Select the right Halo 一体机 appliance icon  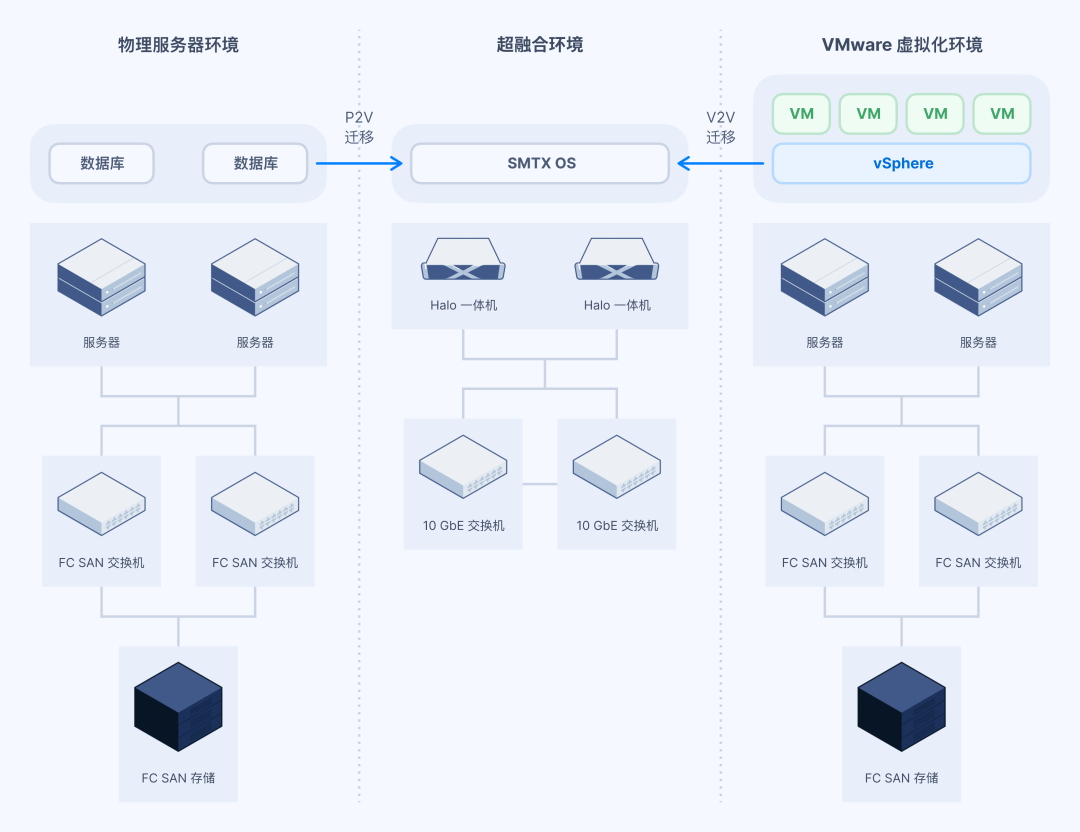pos(617,259)
